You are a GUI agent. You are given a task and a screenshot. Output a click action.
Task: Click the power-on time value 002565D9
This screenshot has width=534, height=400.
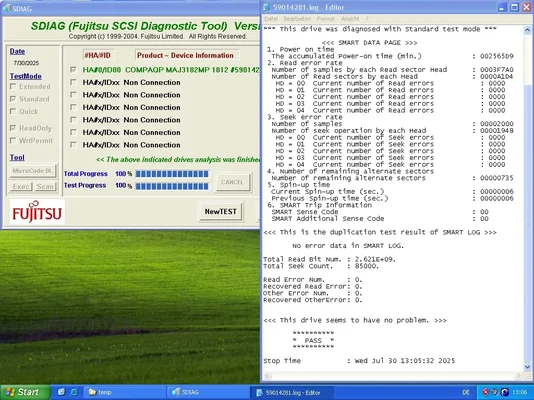pos(497,56)
